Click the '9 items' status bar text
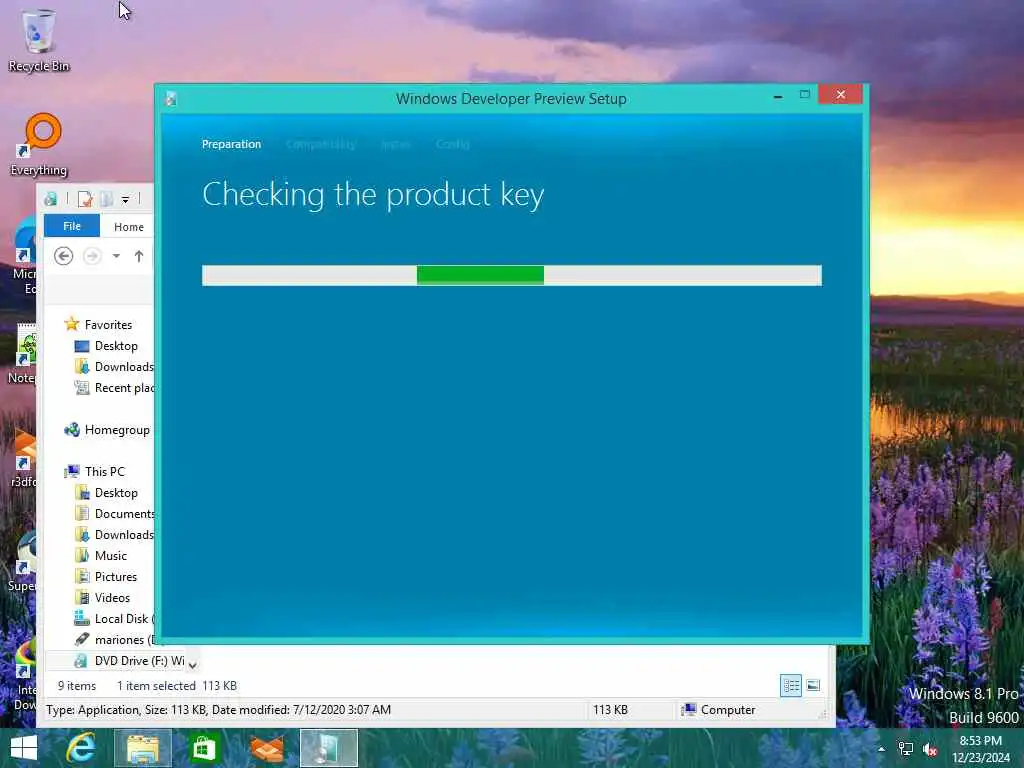Image resolution: width=1024 pixels, height=768 pixels. [x=77, y=686]
